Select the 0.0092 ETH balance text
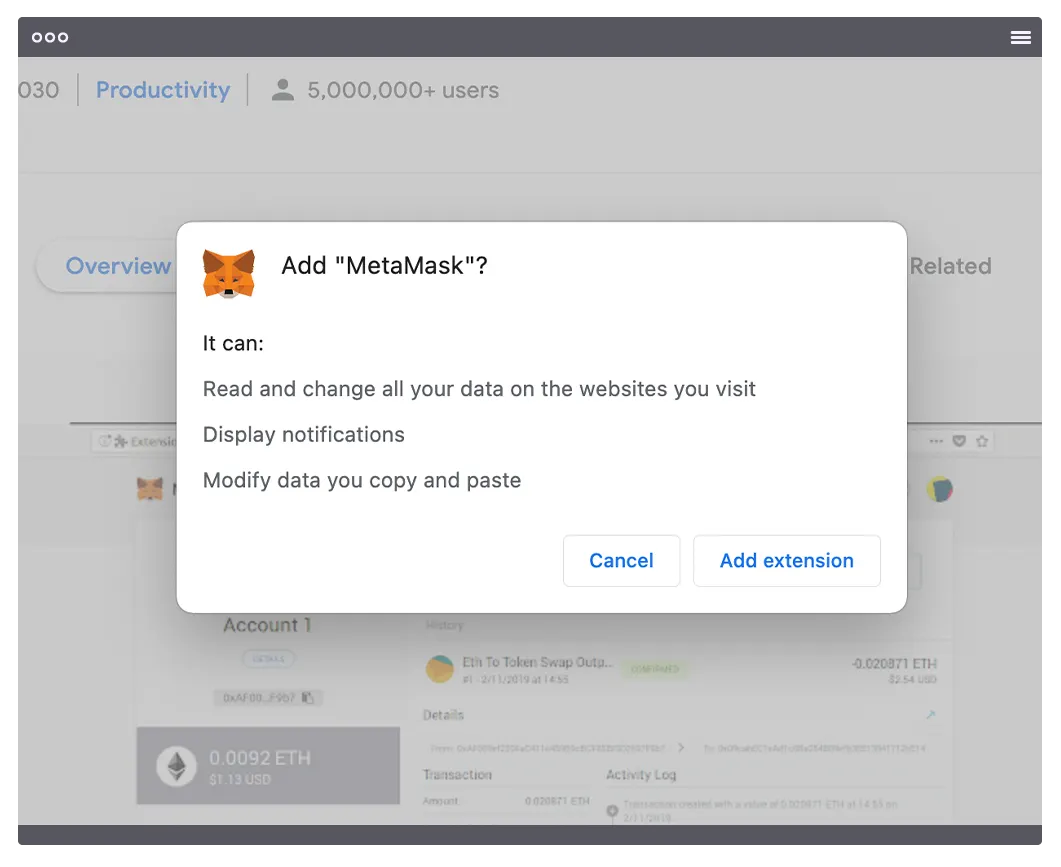The height and width of the screenshot is (867, 1061). click(x=260, y=758)
